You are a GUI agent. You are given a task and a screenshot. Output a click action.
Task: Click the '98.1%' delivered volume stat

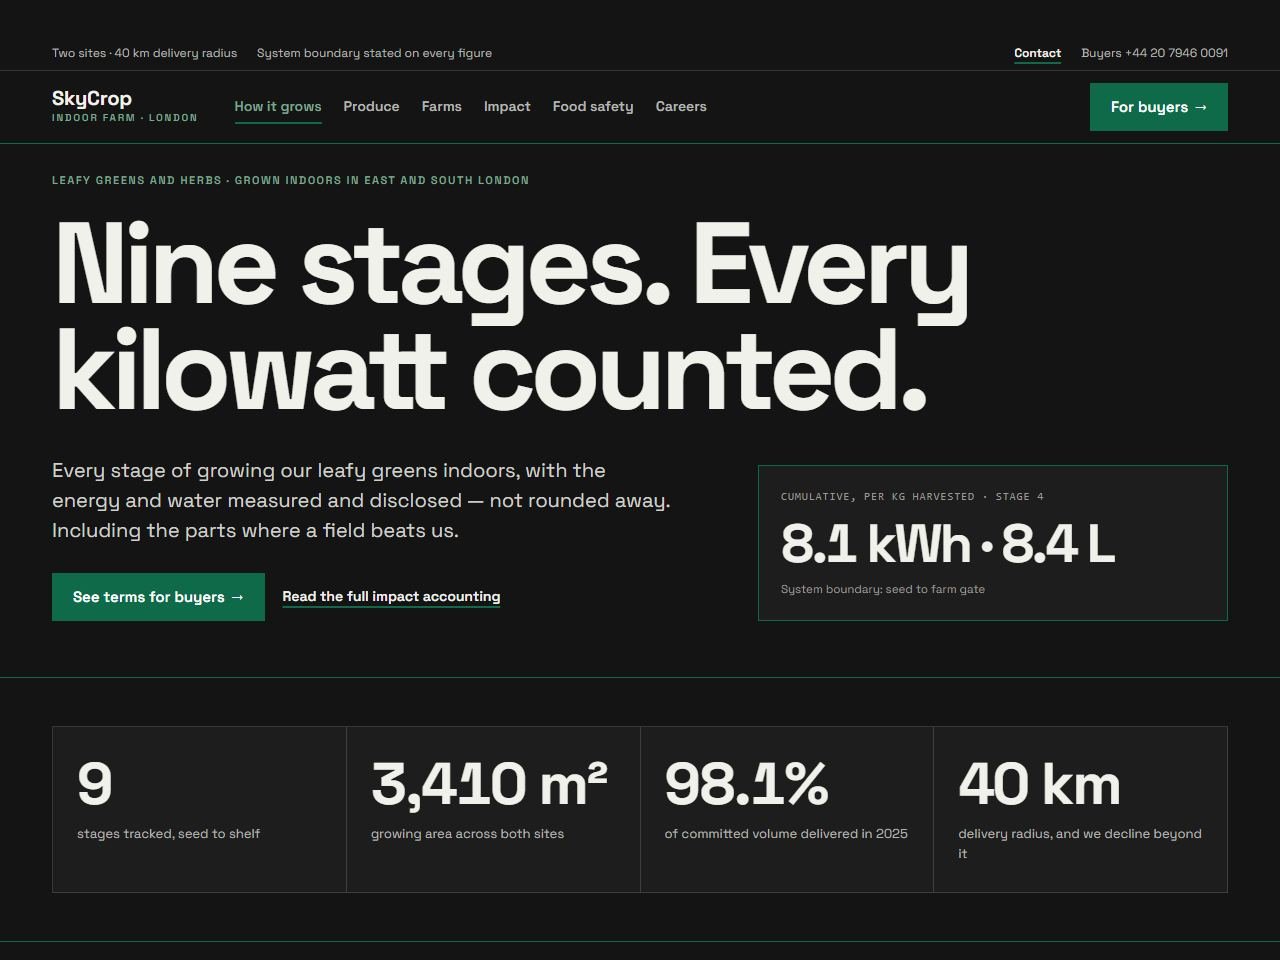coord(746,783)
